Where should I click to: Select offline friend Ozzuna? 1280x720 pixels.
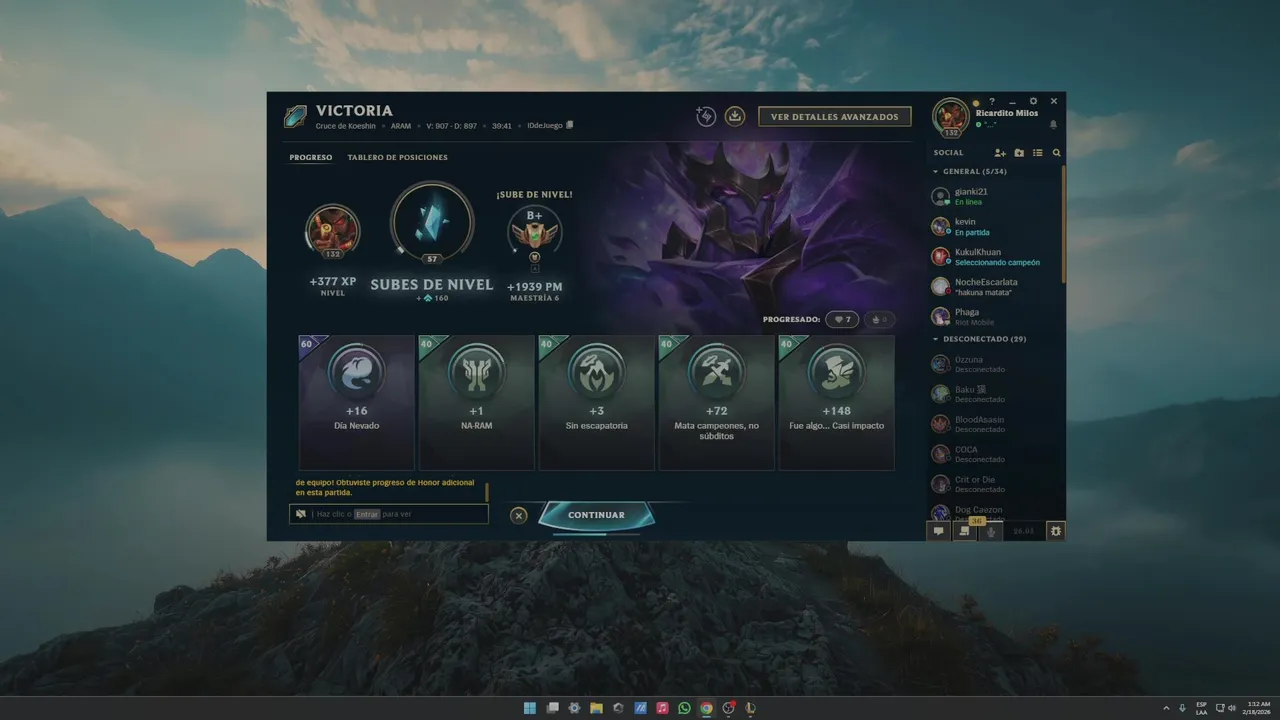pyautogui.click(x=993, y=364)
